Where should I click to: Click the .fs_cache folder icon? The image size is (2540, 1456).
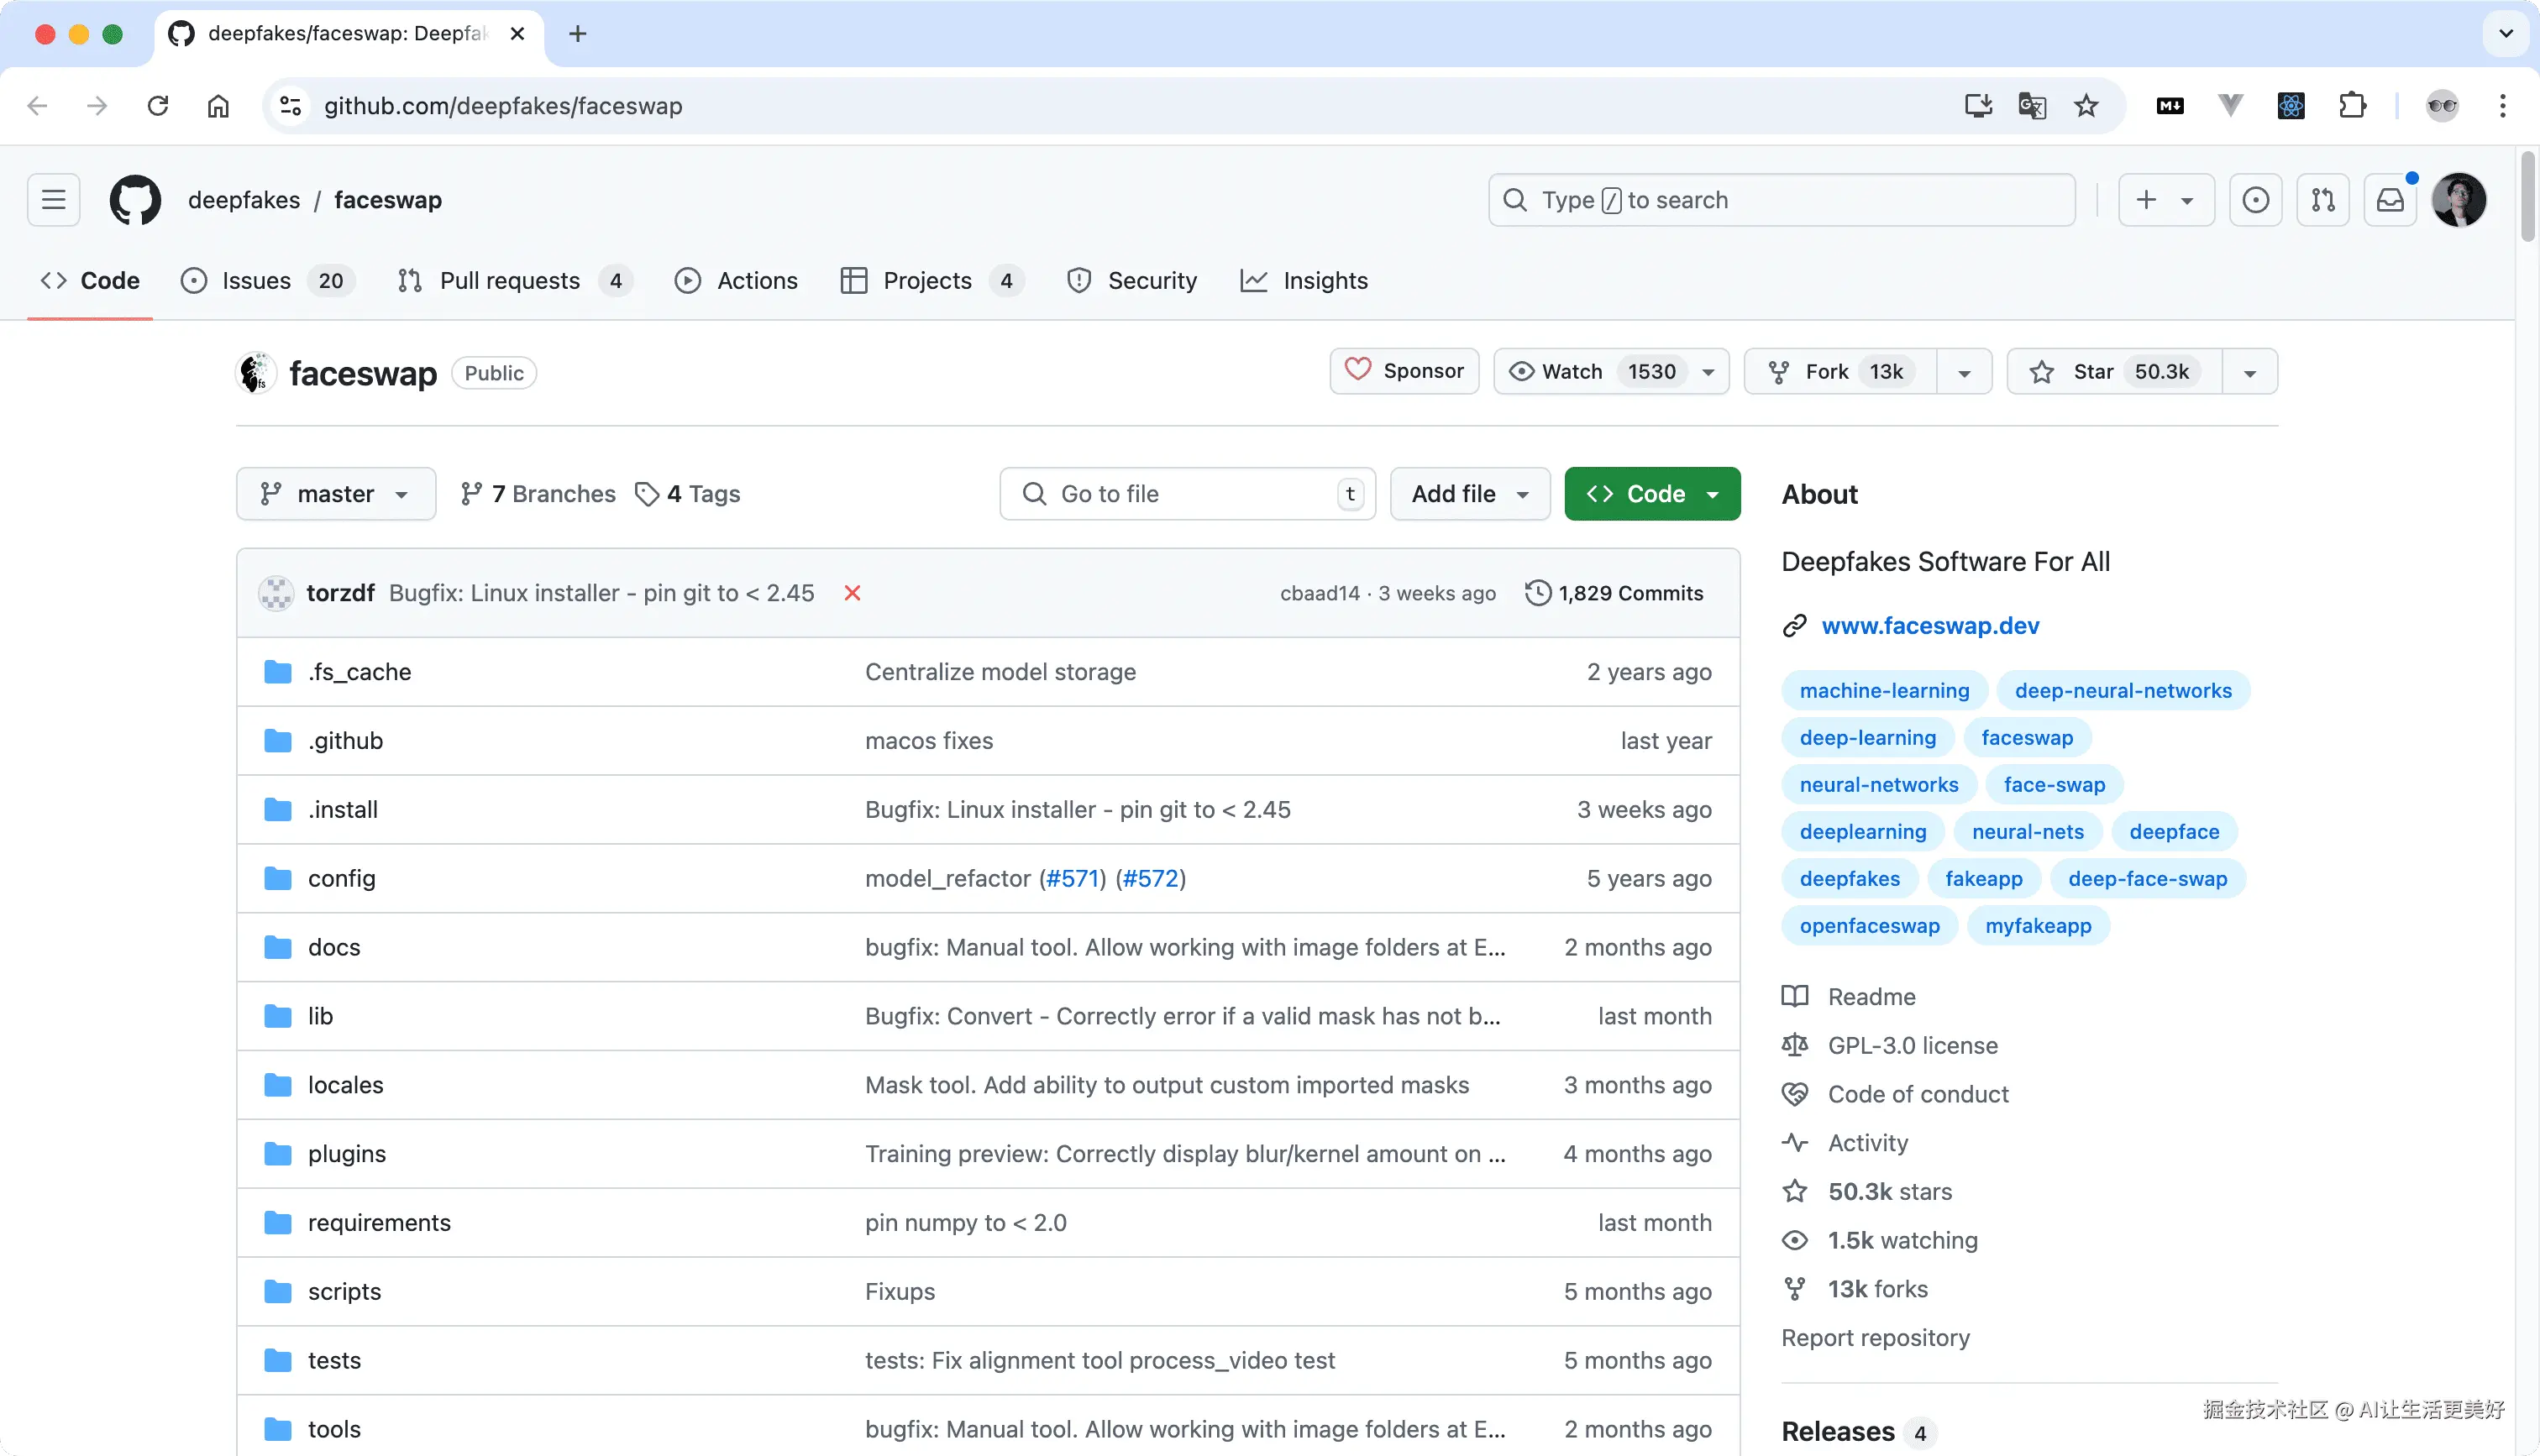(x=278, y=672)
